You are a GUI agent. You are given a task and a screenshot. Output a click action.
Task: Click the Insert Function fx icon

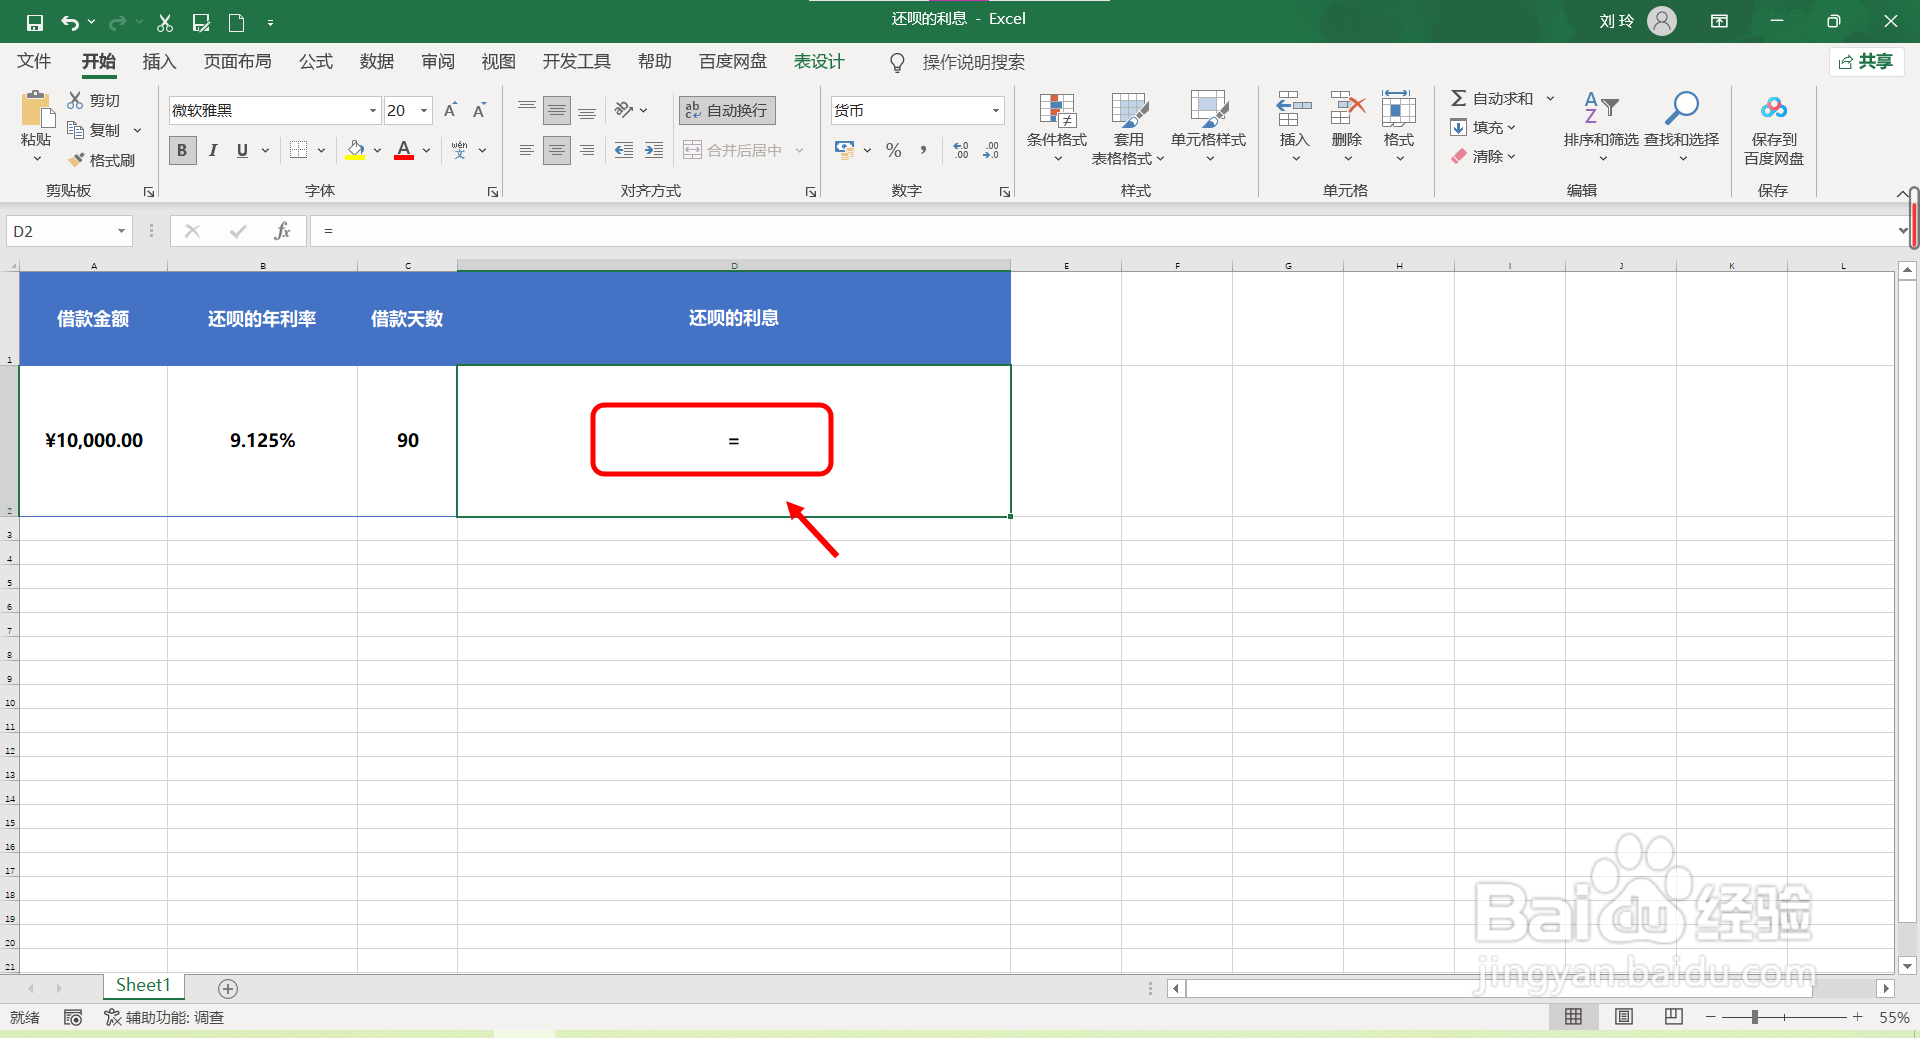coord(283,231)
